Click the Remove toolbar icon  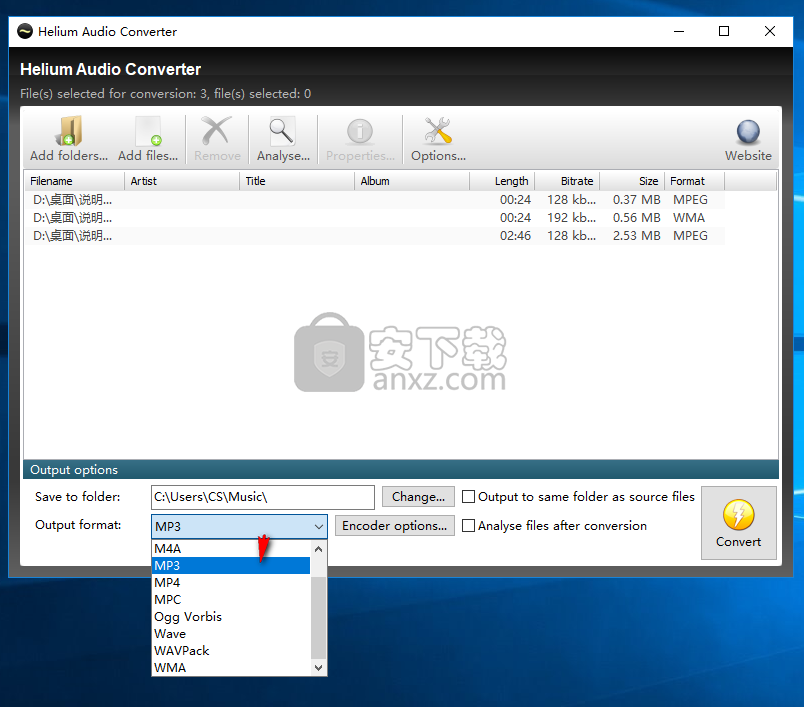click(217, 138)
